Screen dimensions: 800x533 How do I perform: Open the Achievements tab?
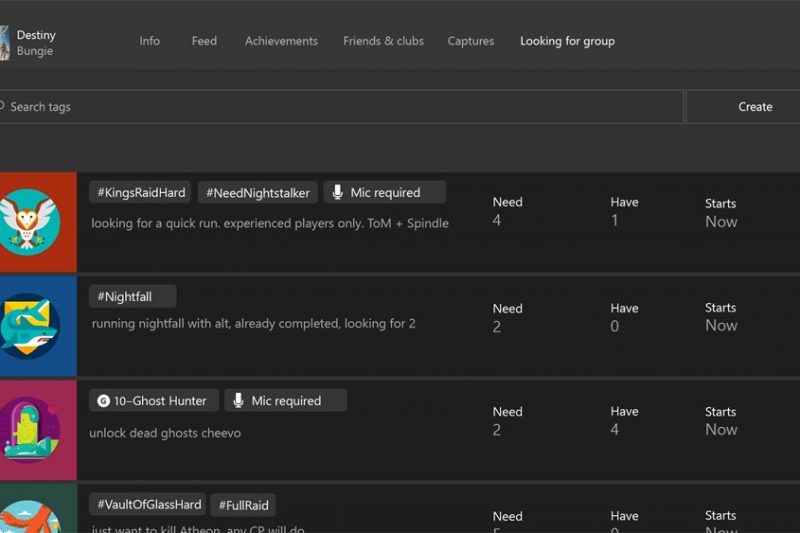point(281,41)
